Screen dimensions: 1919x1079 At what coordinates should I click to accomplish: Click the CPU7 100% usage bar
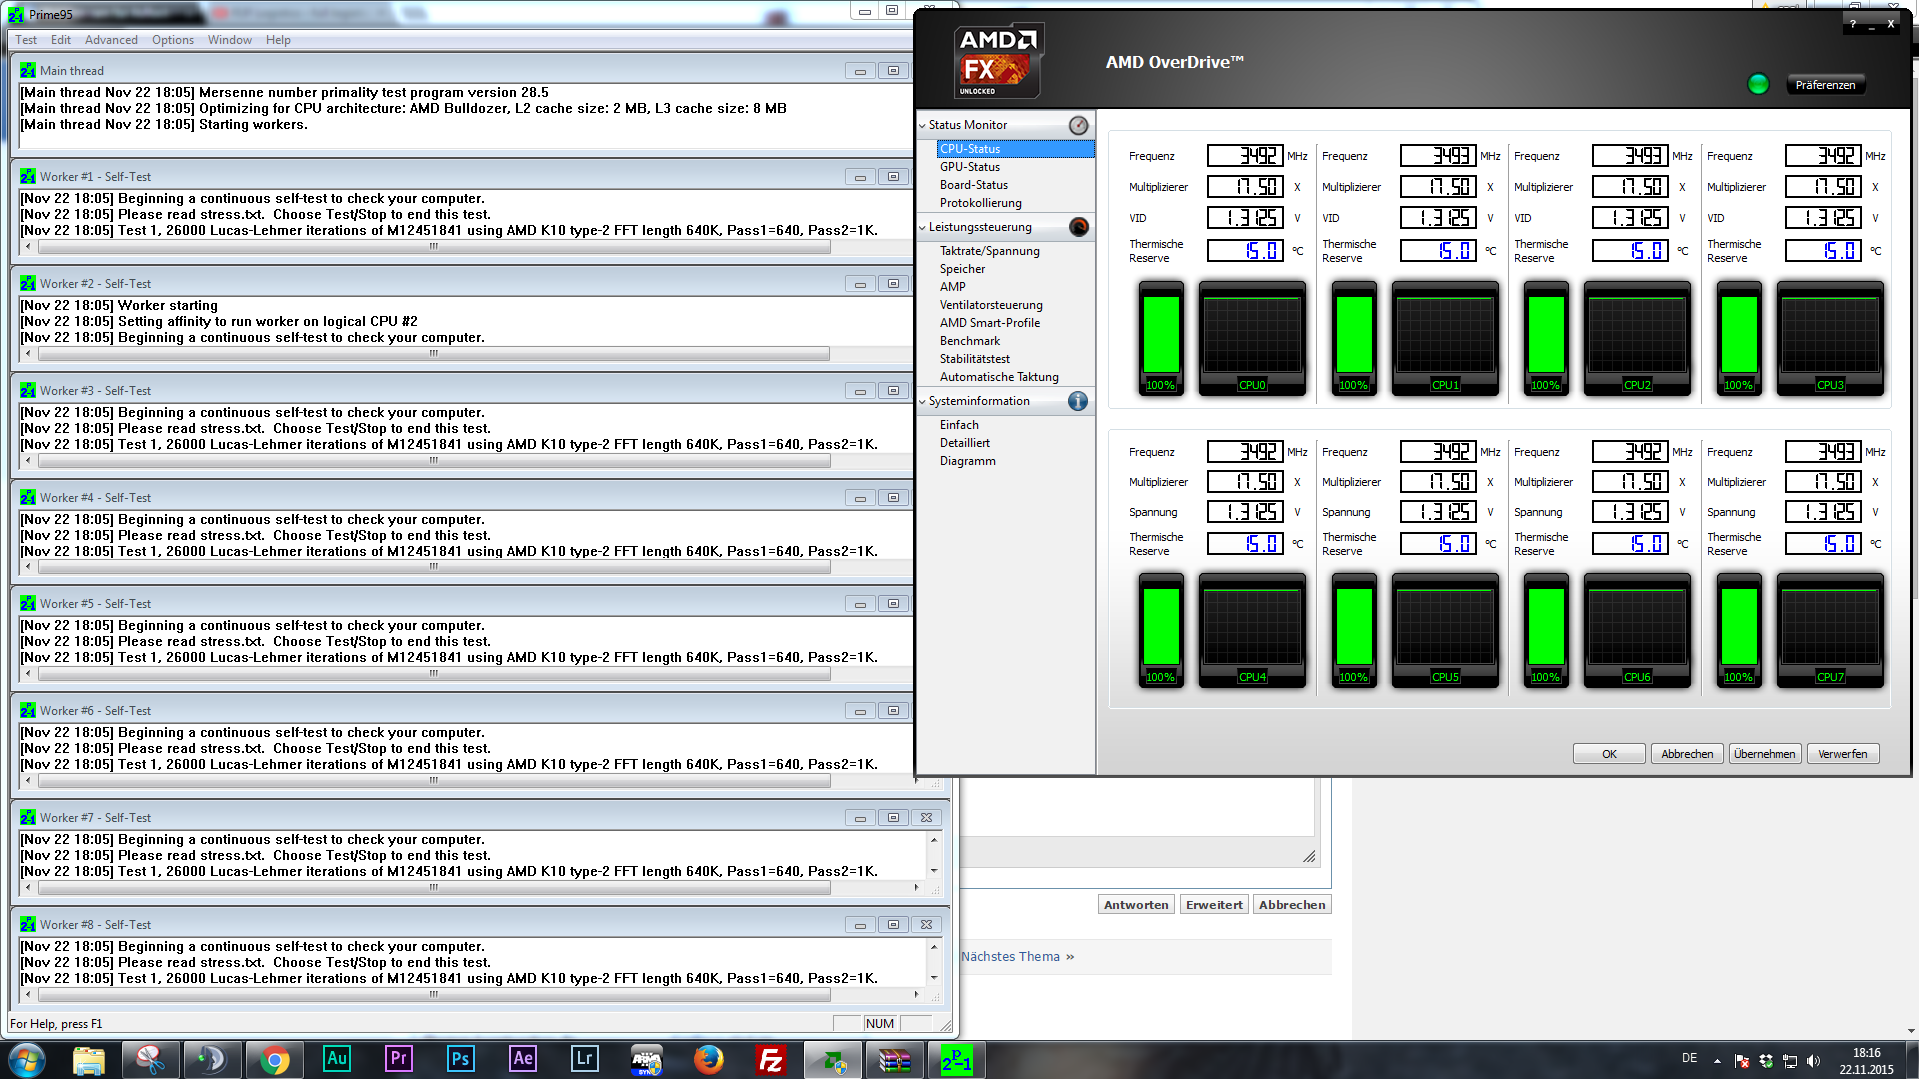[x=1739, y=632]
